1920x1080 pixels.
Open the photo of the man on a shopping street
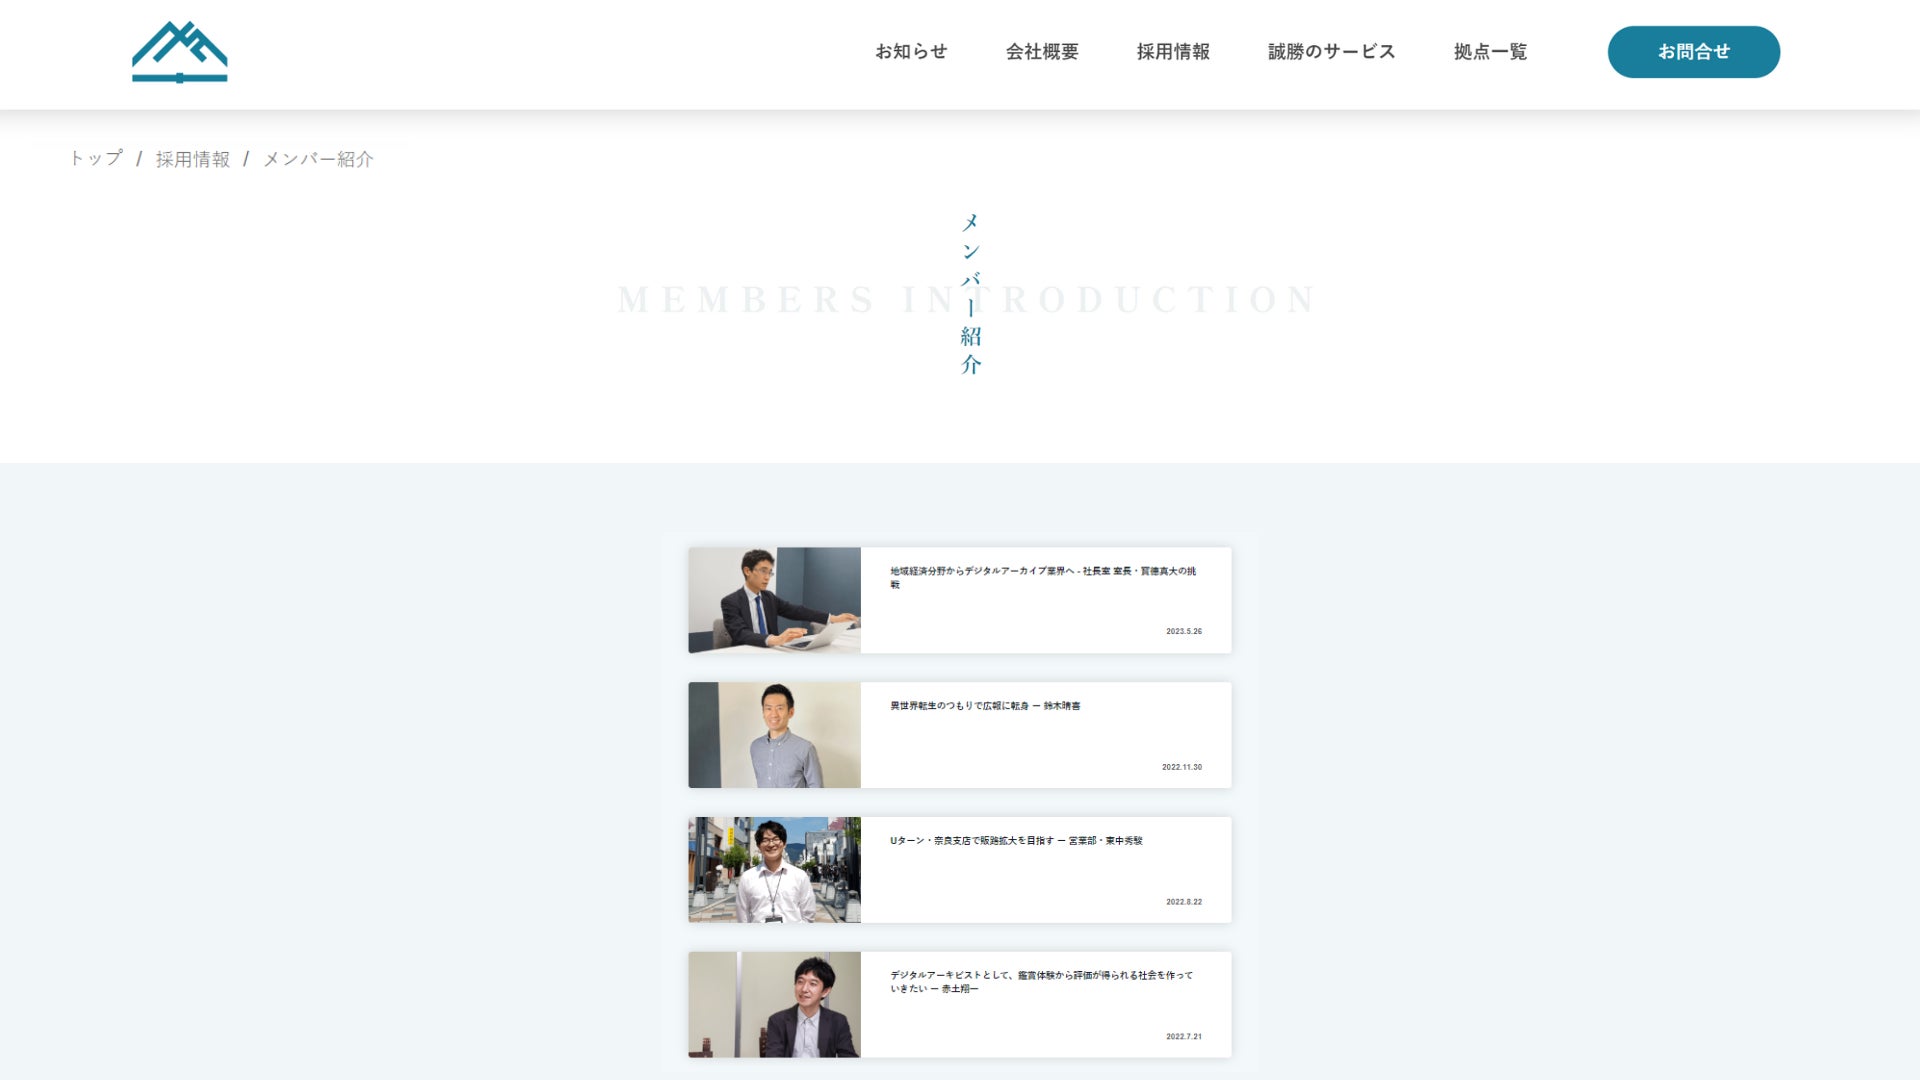pos(774,870)
